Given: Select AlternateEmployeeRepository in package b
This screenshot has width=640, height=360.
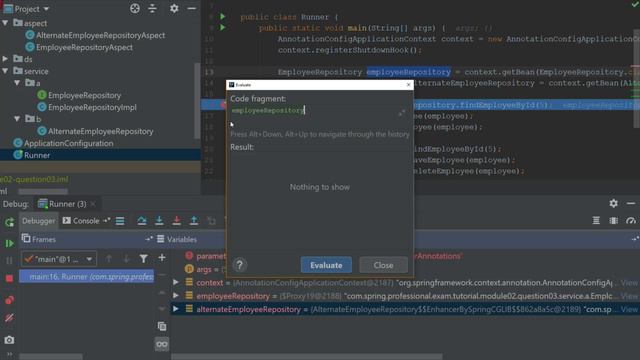Looking at the screenshot, I should click(100, 131).
